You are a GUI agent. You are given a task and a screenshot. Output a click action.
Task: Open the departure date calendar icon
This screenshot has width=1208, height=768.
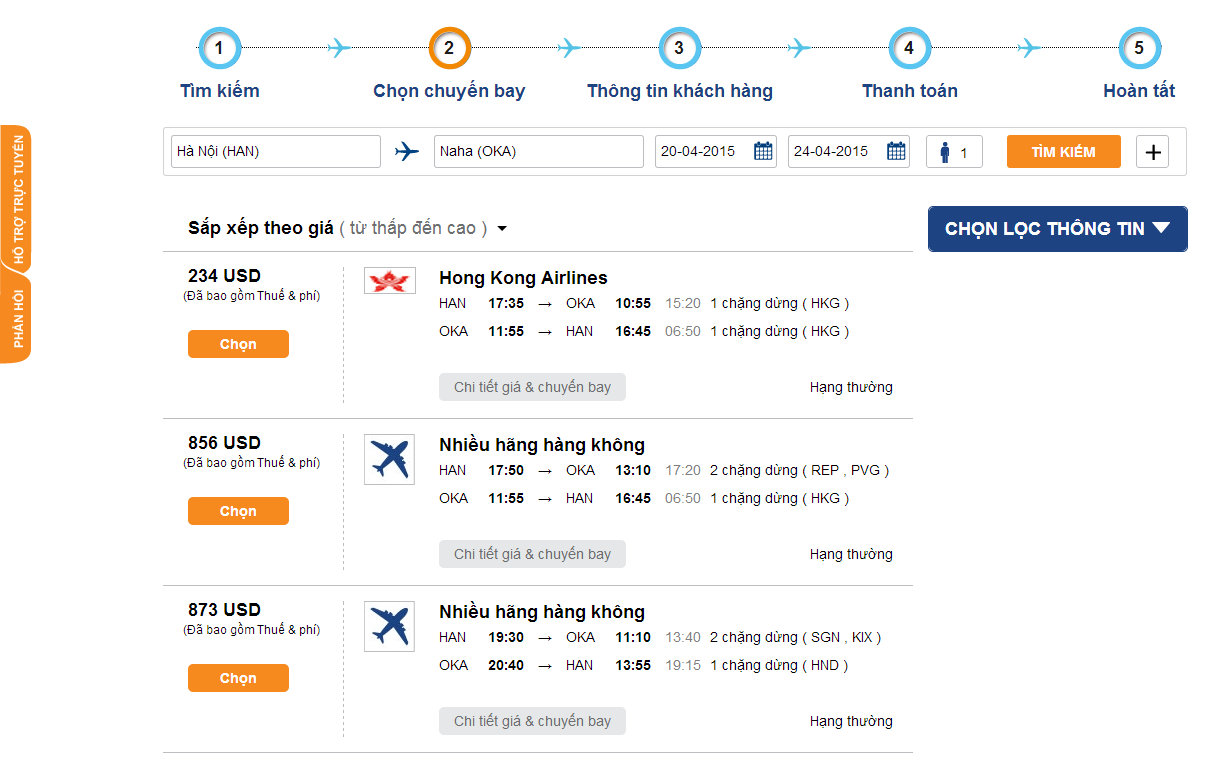(x=763, y=152)
